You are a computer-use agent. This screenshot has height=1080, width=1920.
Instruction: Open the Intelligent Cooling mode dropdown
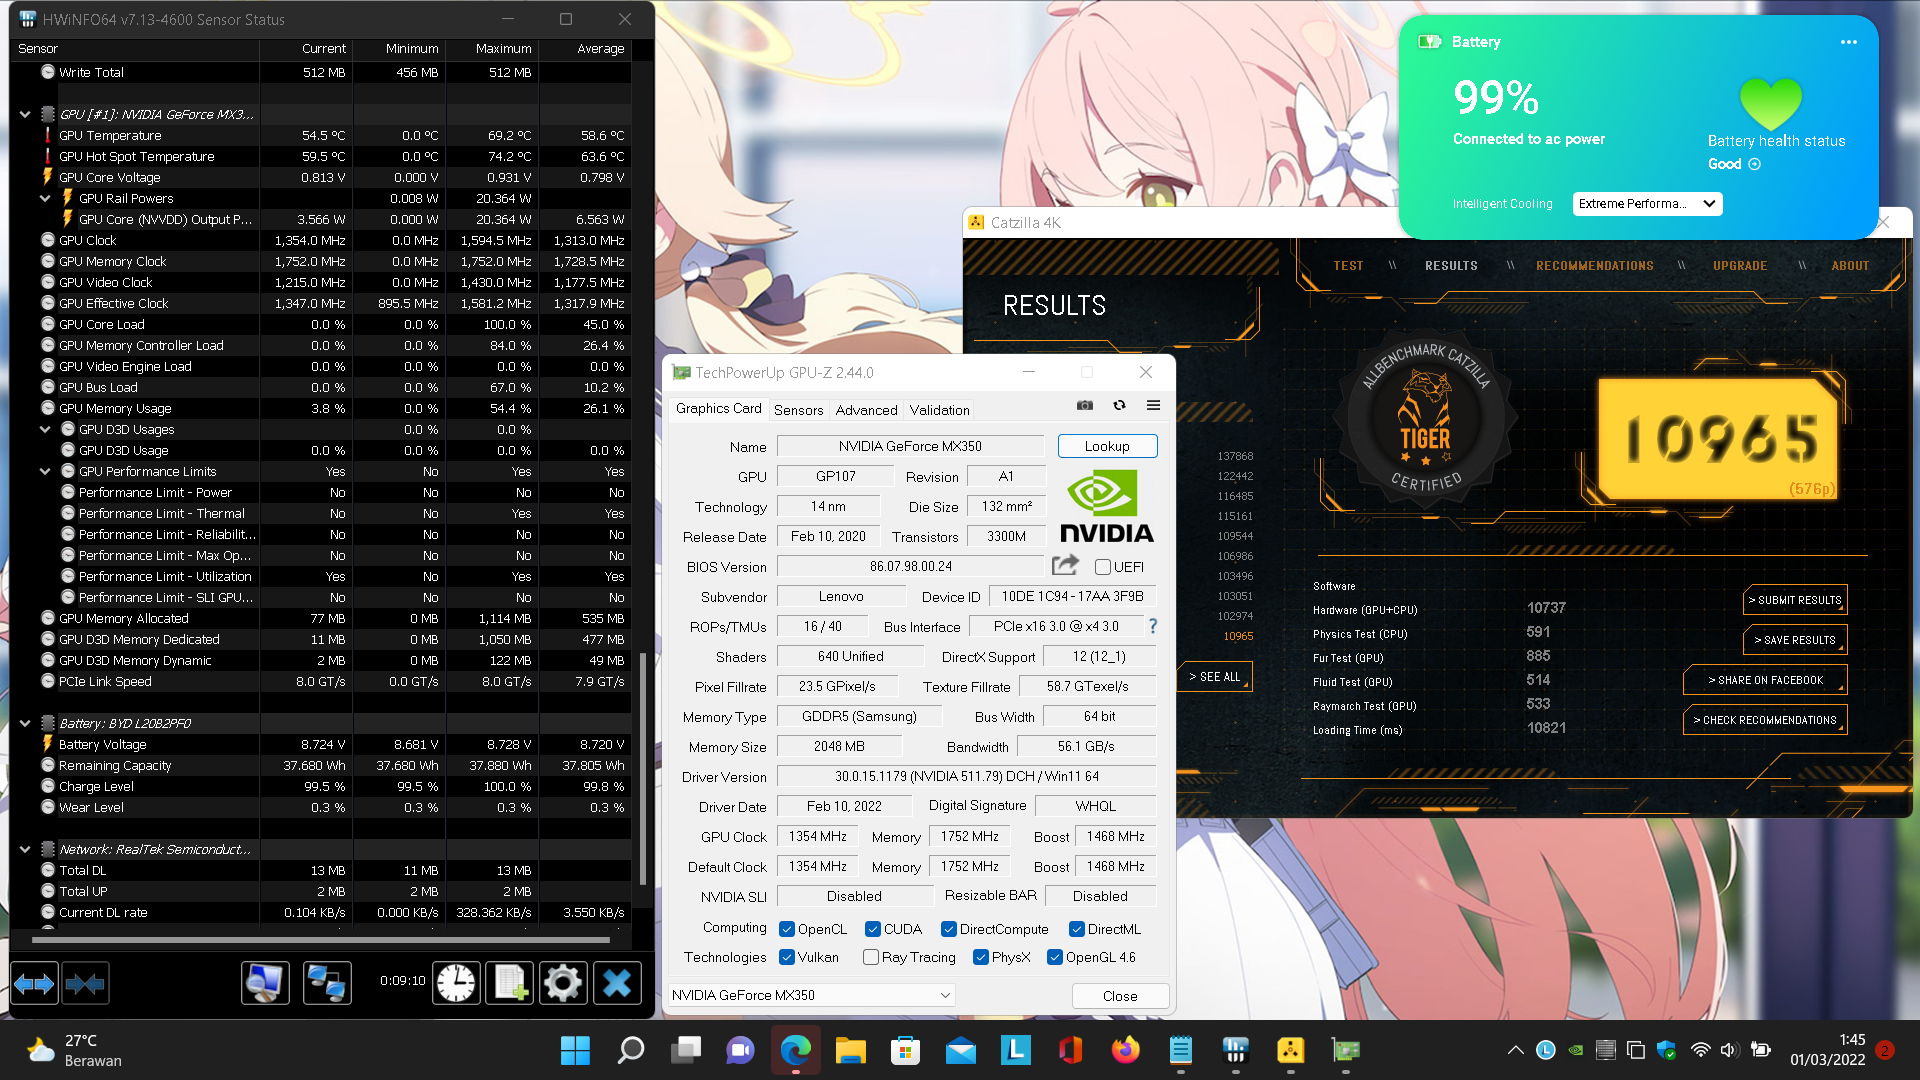[1647, 204]
